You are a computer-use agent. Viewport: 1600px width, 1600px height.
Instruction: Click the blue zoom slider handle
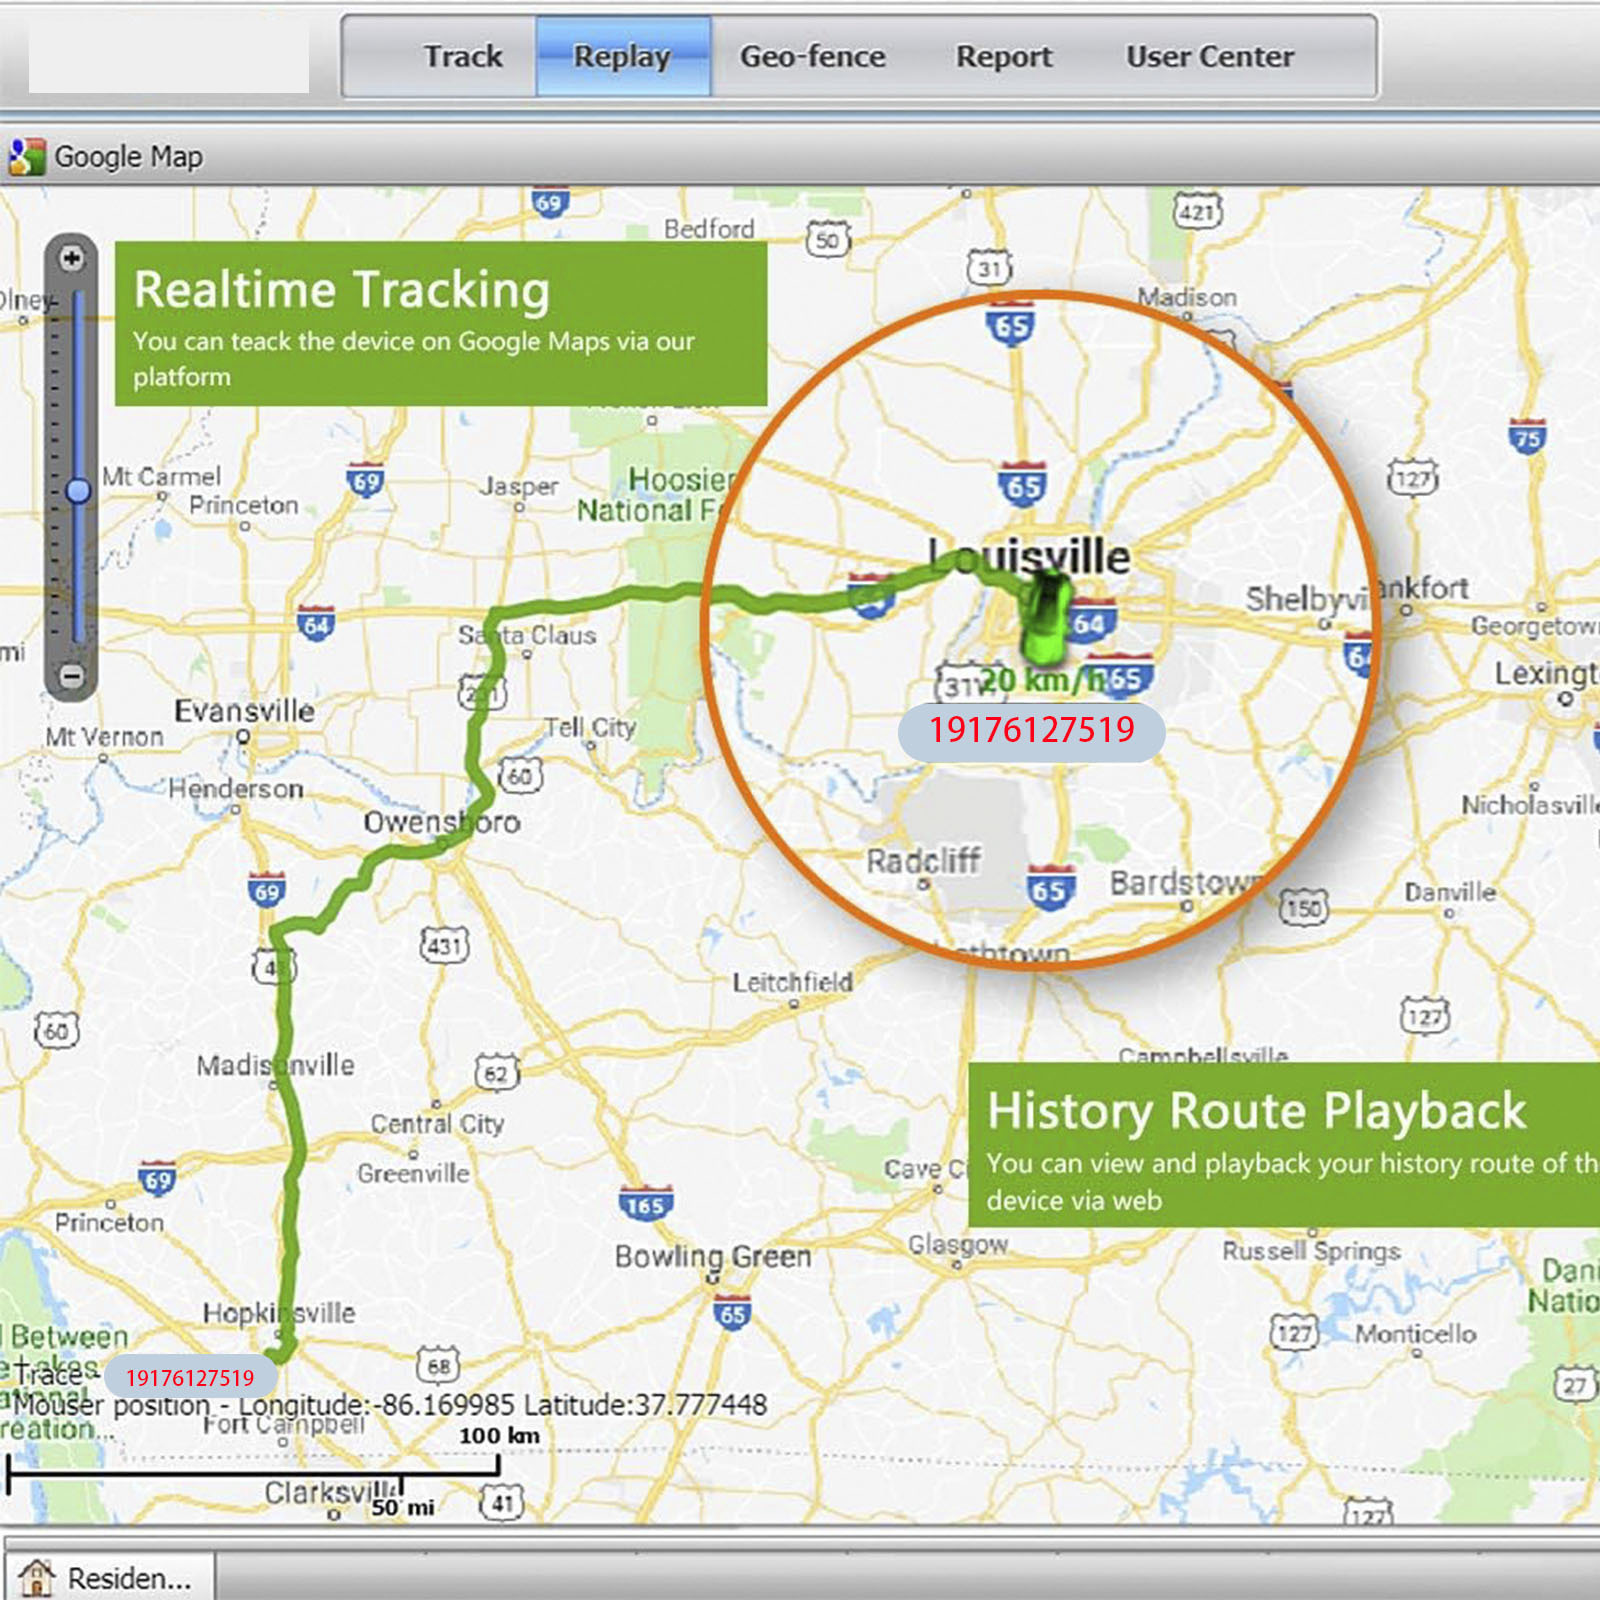(x=78, y=490)
